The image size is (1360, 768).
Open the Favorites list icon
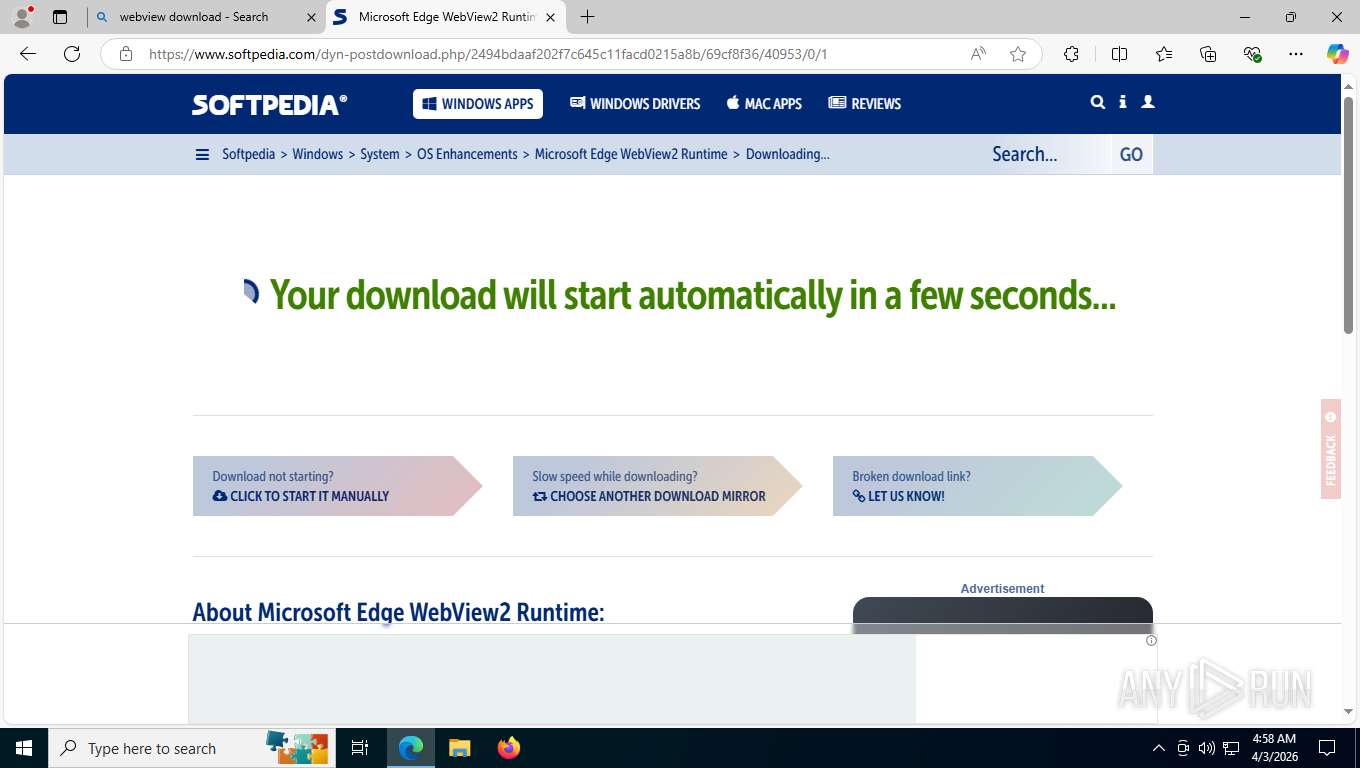(1164, 54)
